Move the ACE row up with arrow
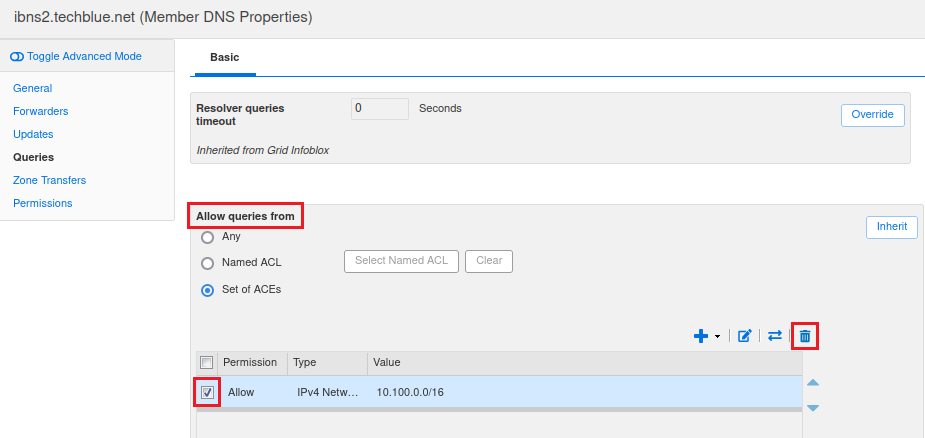Image resolution: width=925 pixels, height=438 pixels. coord(813,382)
